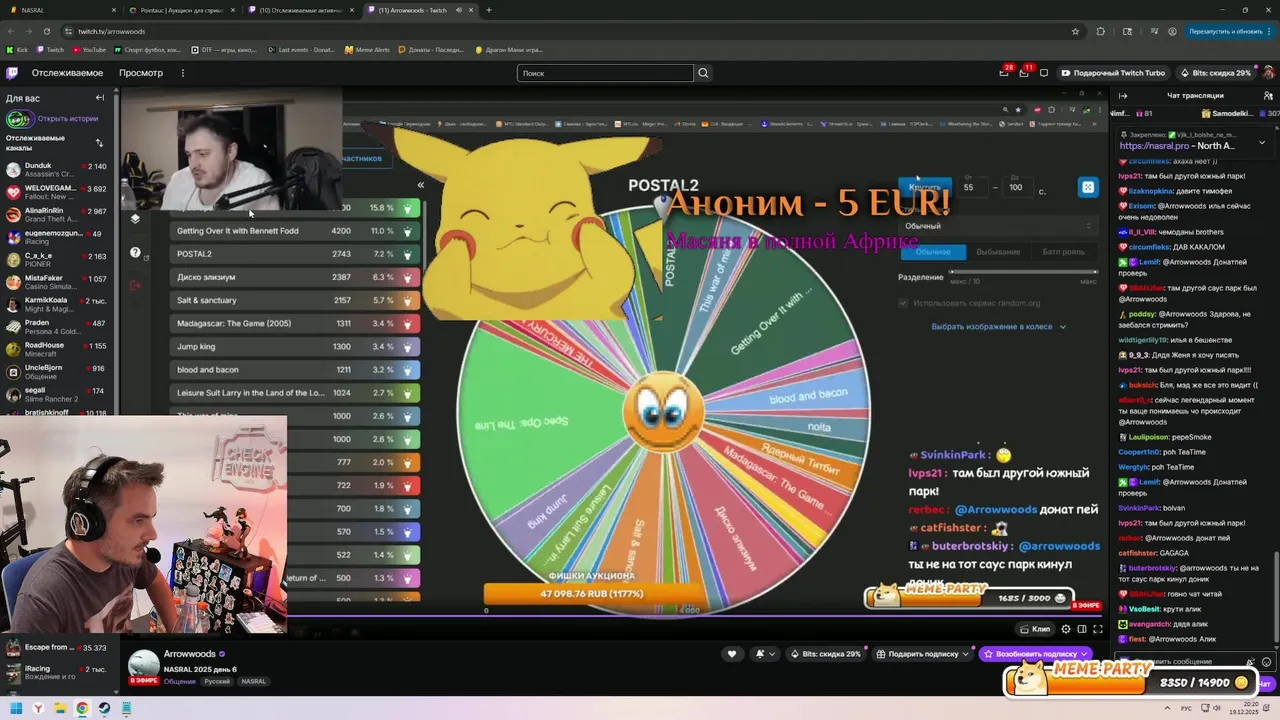Bookmark the page with the star icon
This screenshot has height=720, width=1280.
(x=1075, y=31)
